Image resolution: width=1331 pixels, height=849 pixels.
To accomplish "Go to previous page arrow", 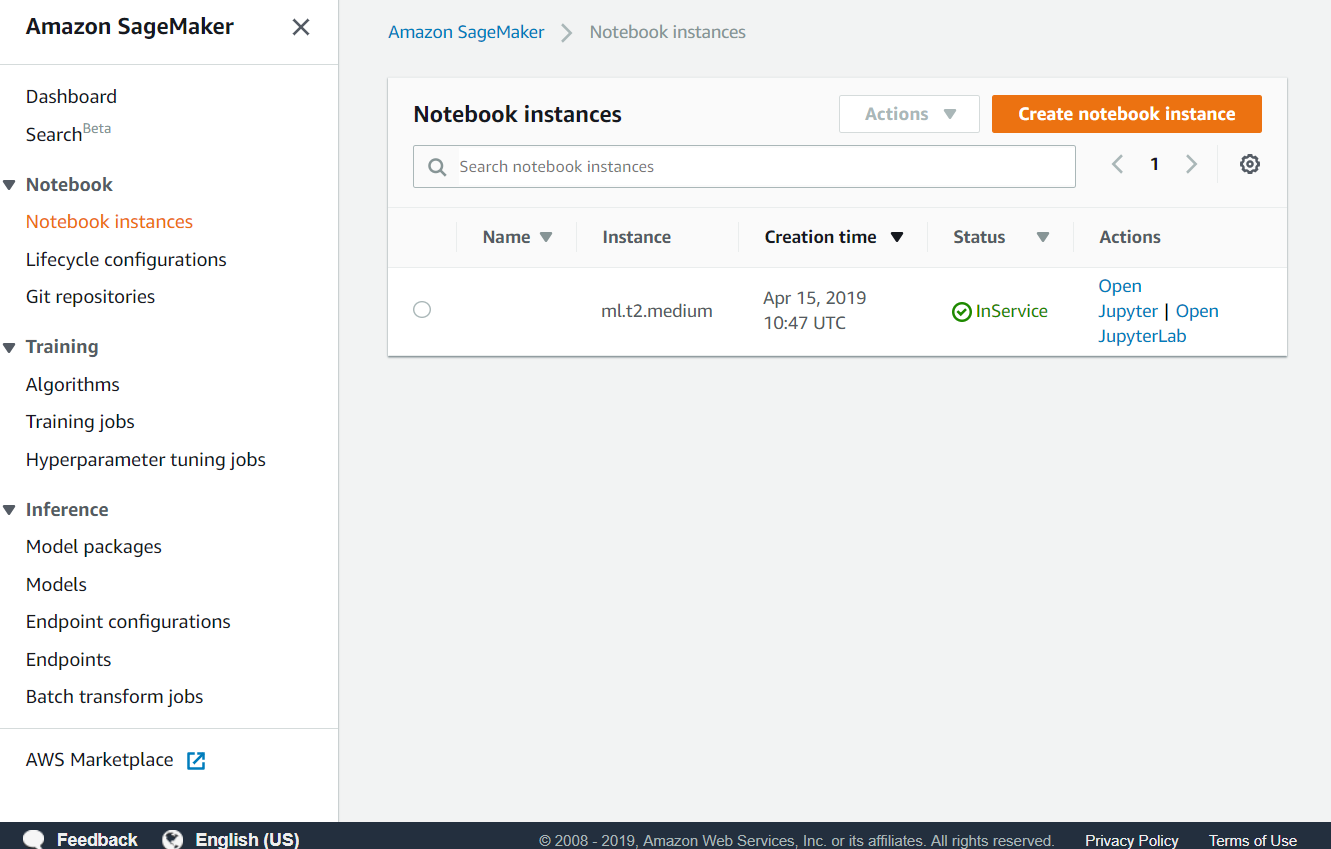I will coord(1118,164).
